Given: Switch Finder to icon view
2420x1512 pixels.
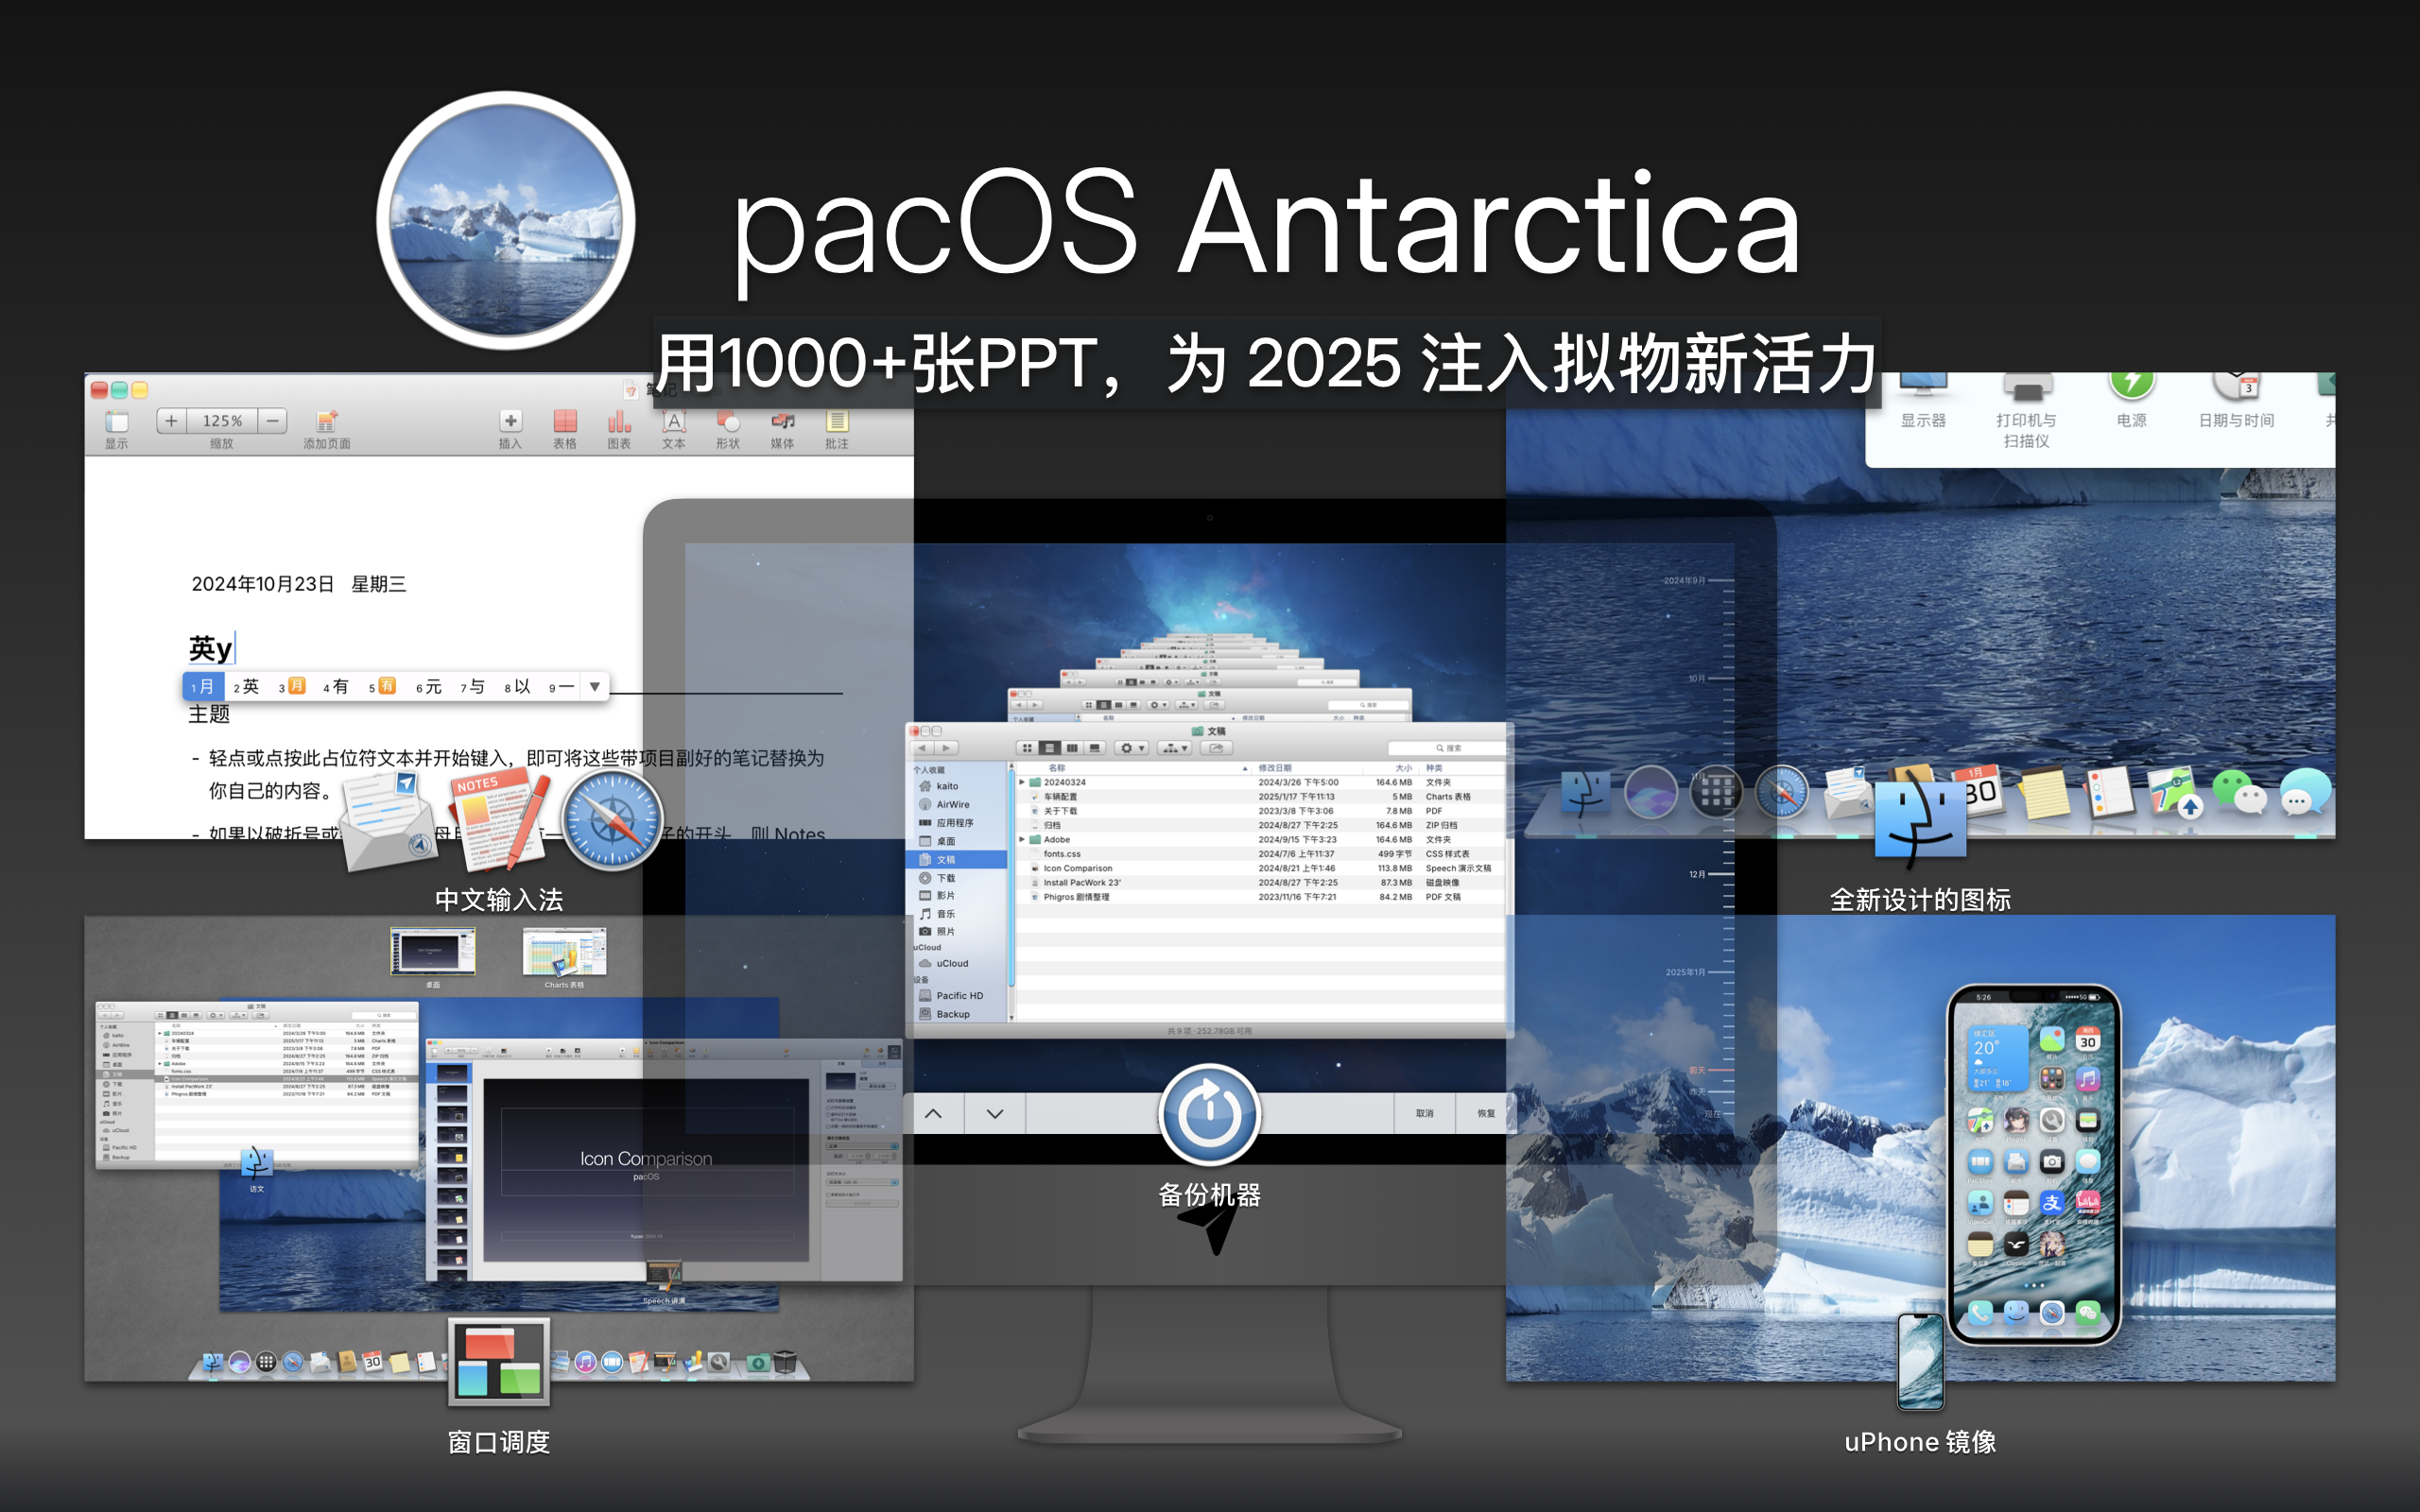Looking at the screenshot, I should pos(1026,748).
